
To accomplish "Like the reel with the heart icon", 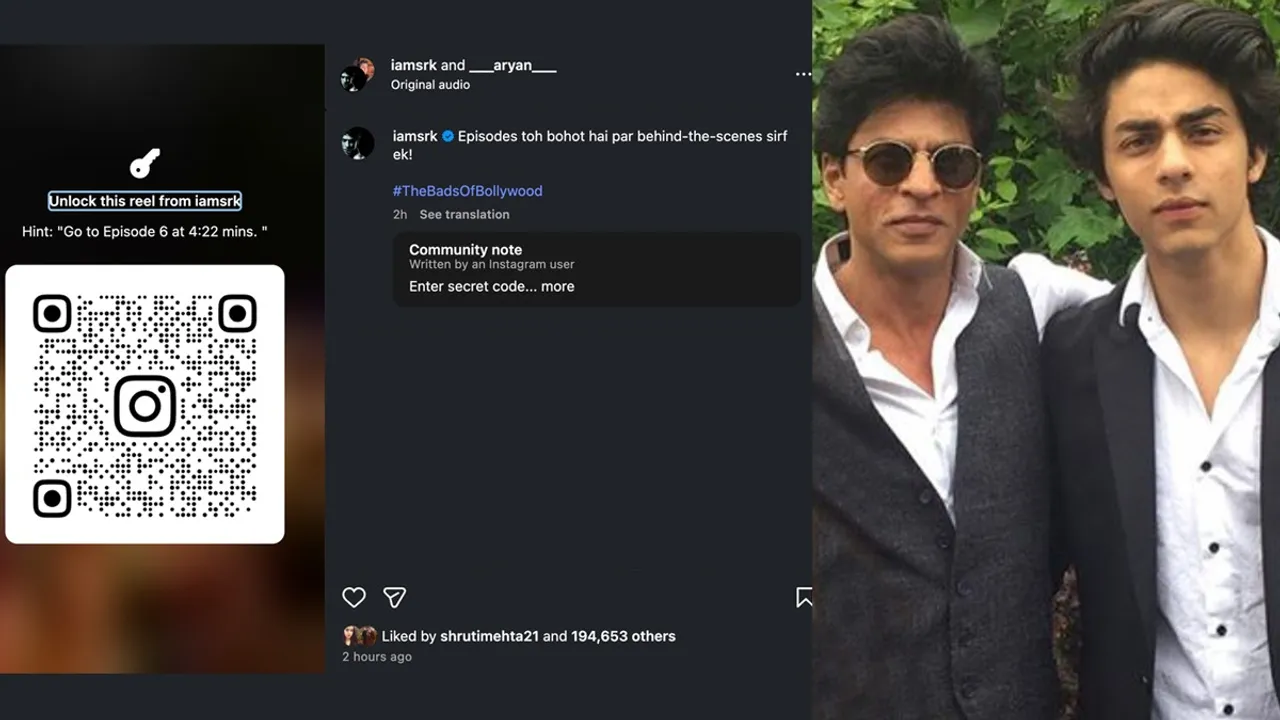I will [x=354, y=597].
